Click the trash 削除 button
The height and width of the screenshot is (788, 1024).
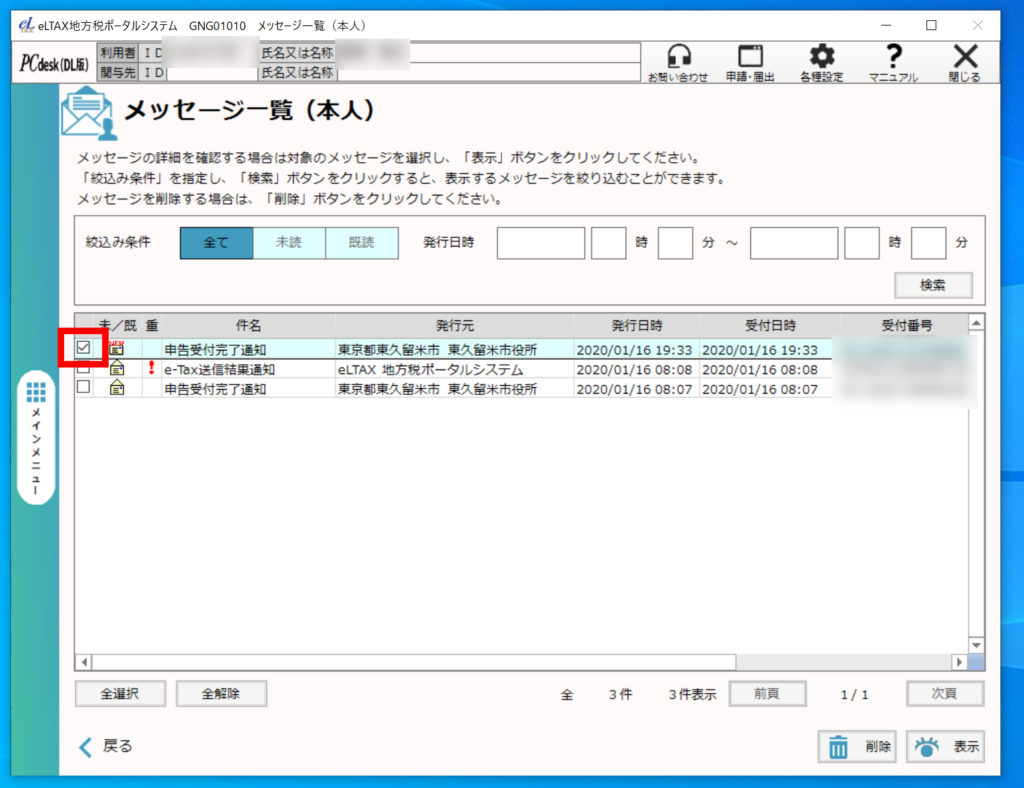pos(857,746)
